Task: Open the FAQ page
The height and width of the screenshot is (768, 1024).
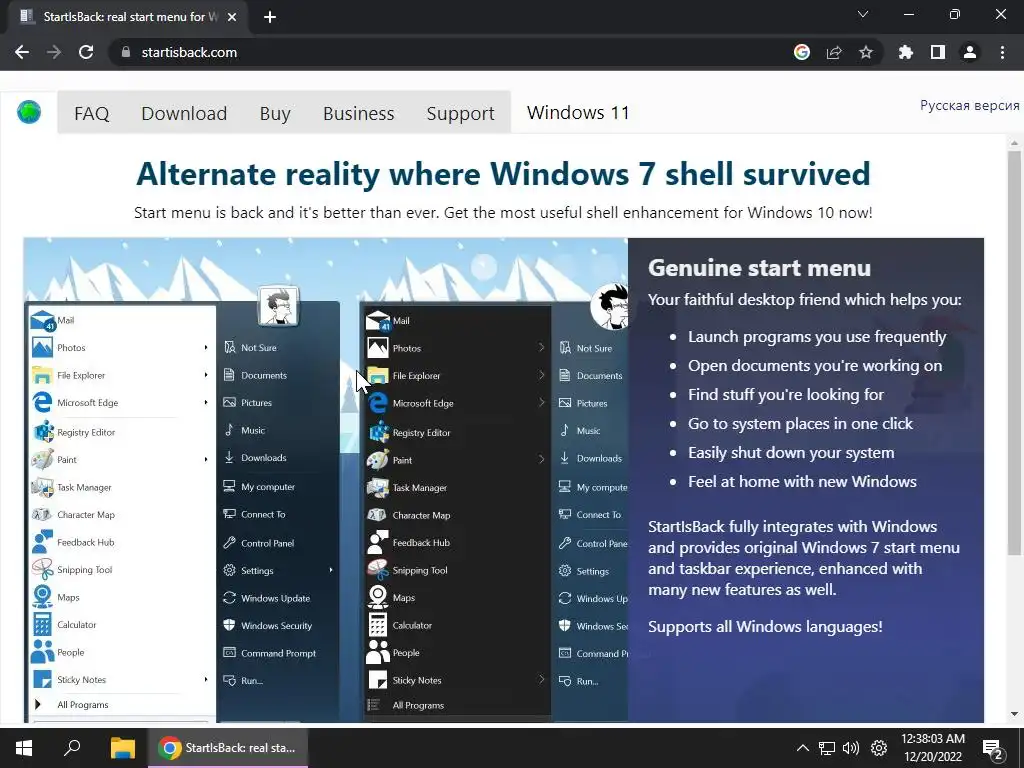Action: coord(91,114)
